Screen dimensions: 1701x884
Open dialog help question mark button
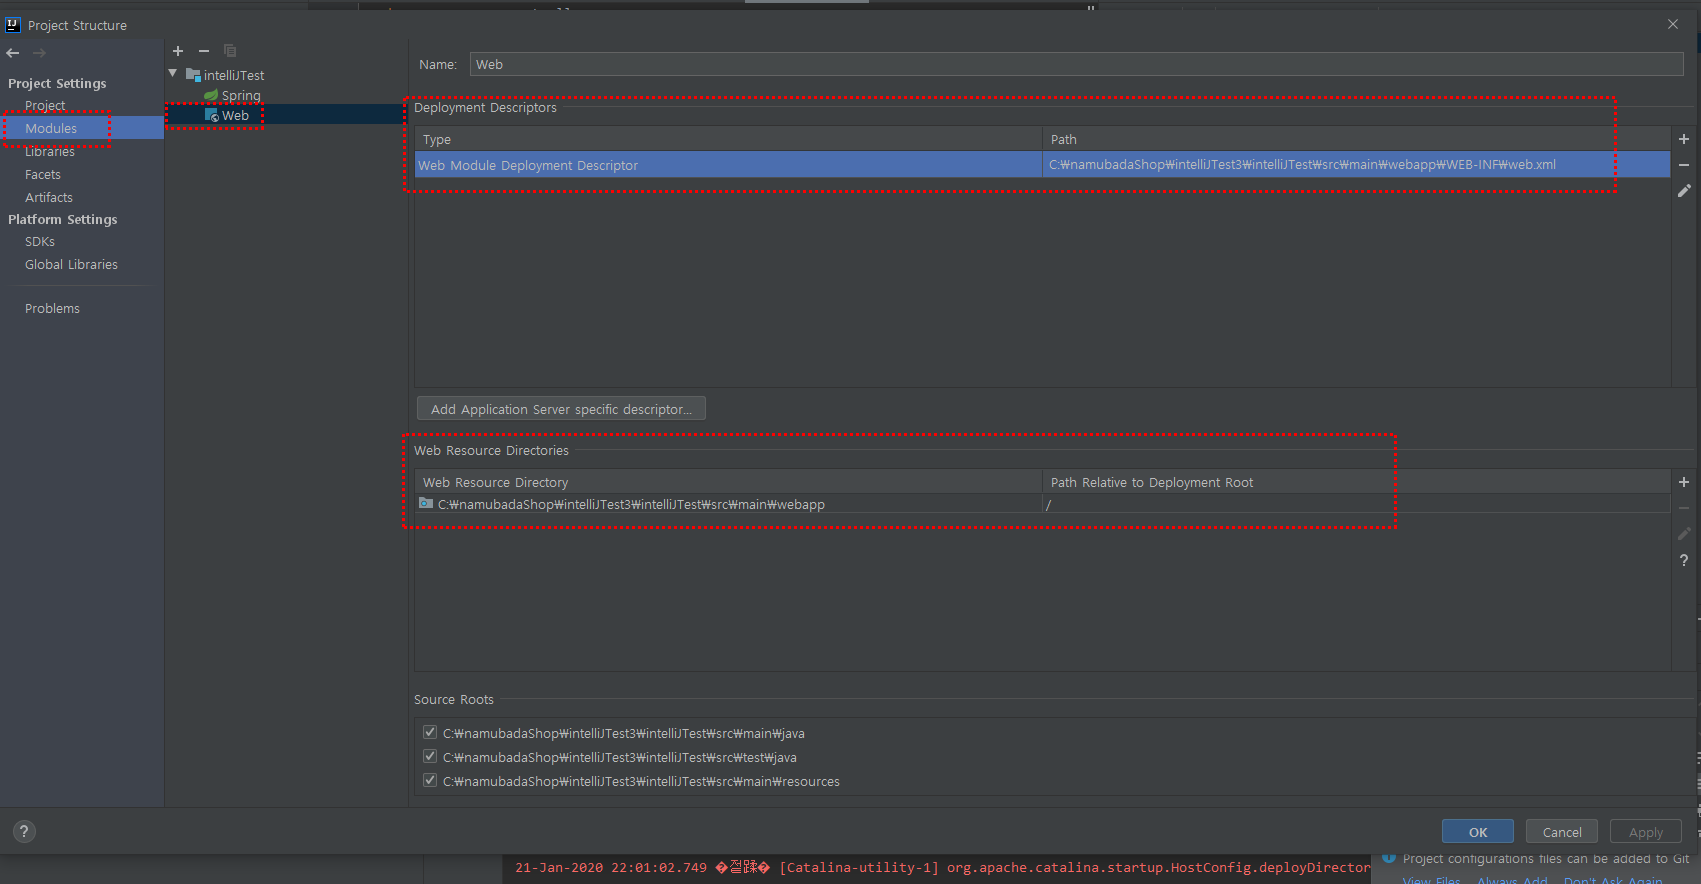(x=24, y=831)
